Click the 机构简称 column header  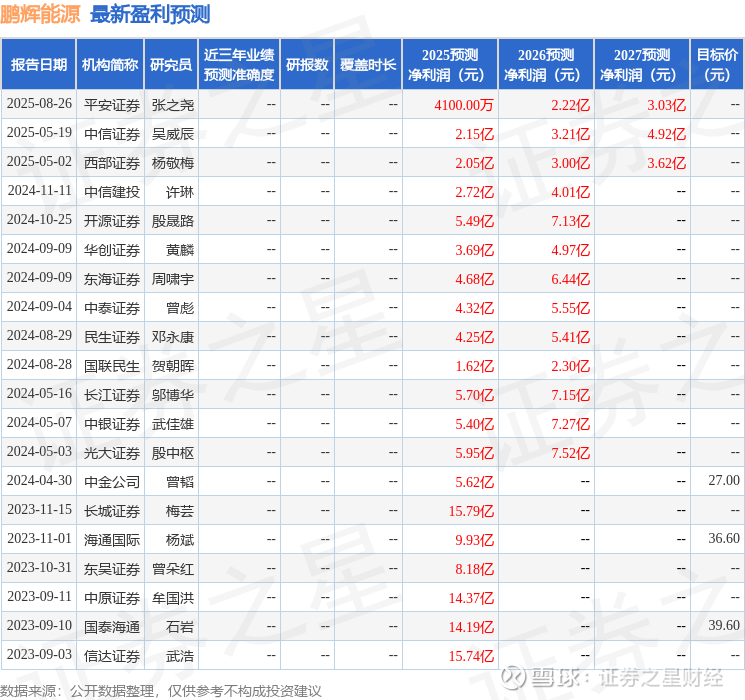point(110,65)
